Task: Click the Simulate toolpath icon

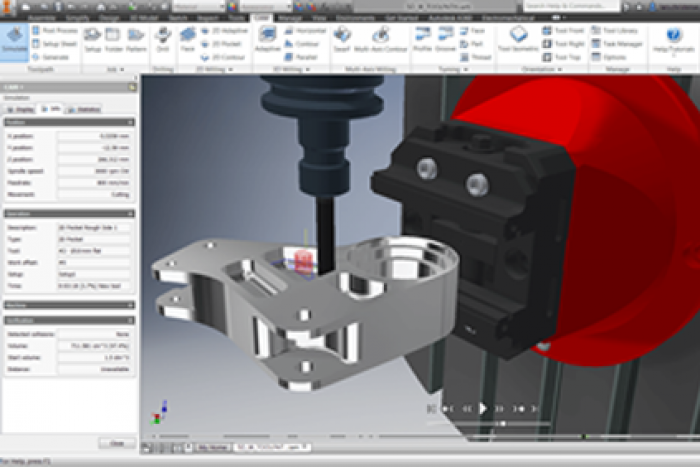Action: 14,38
